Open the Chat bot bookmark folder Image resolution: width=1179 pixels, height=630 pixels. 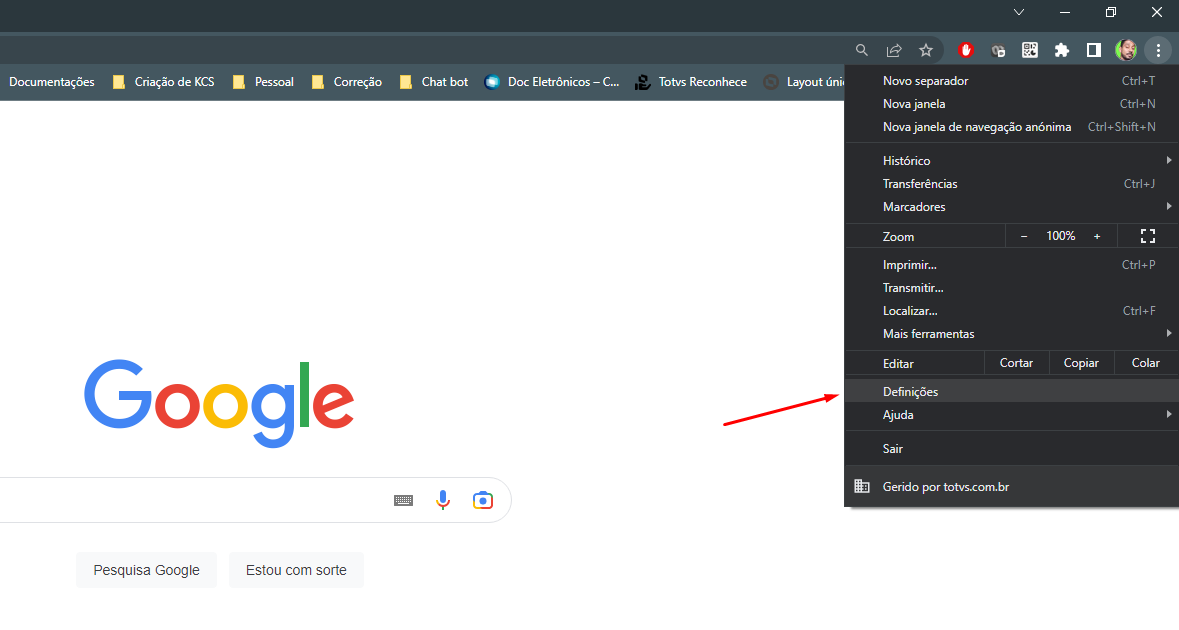tap(434, 82)
